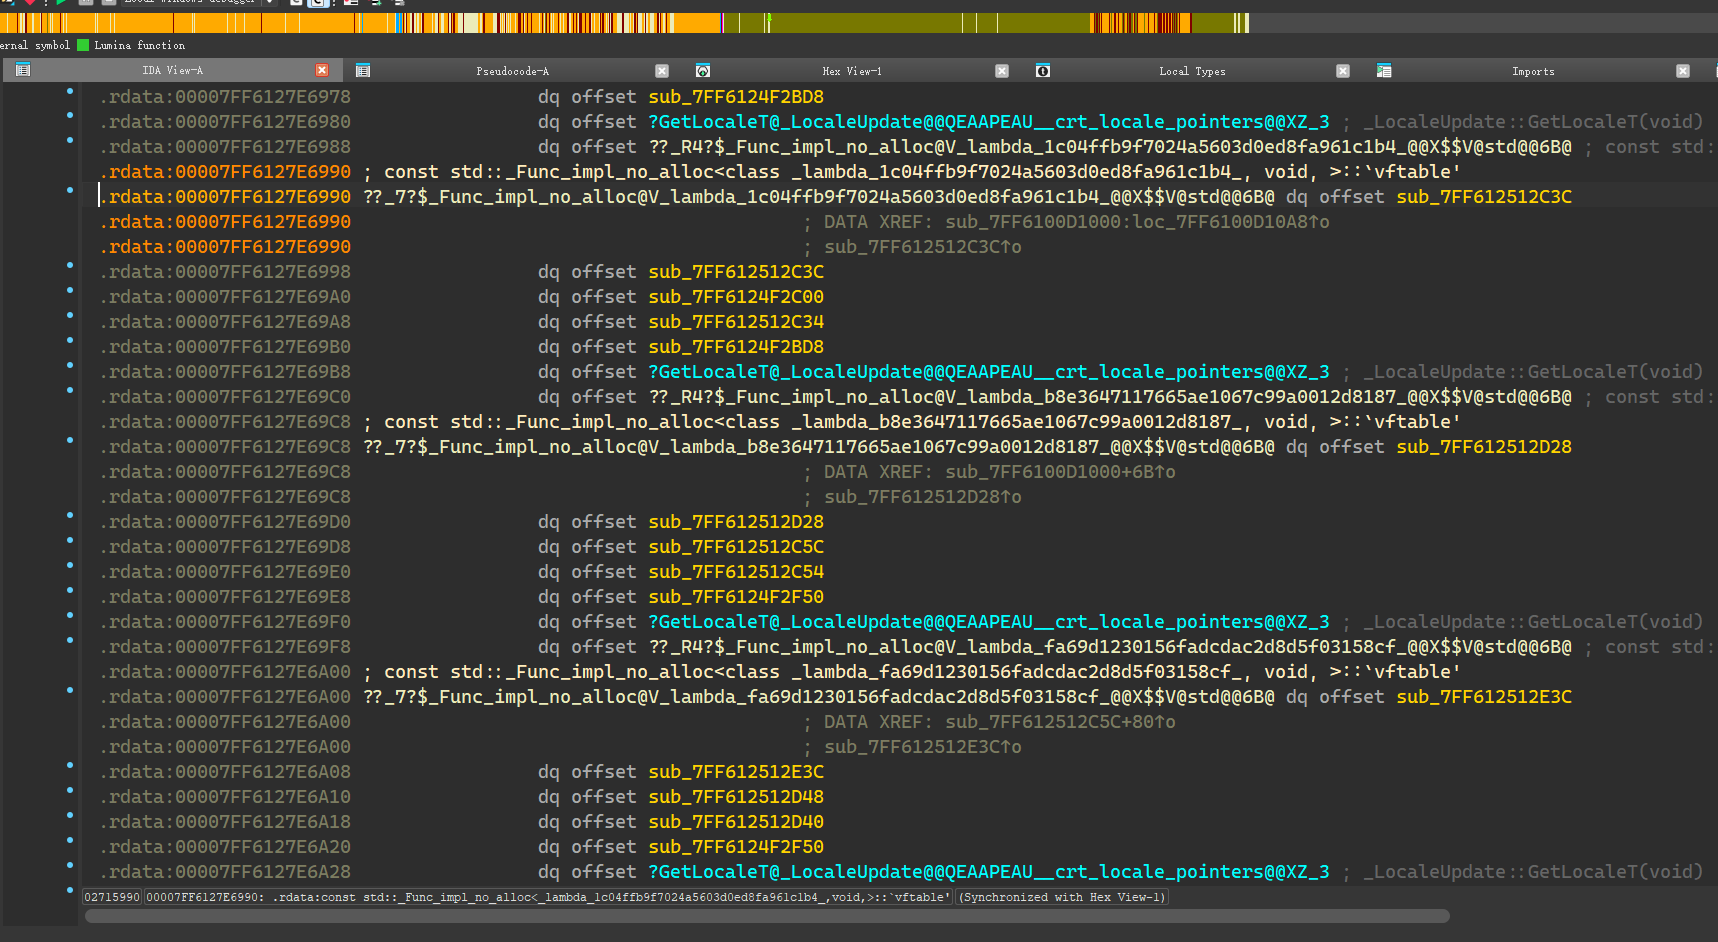Close the IDA View-A tab

(322, 70)
